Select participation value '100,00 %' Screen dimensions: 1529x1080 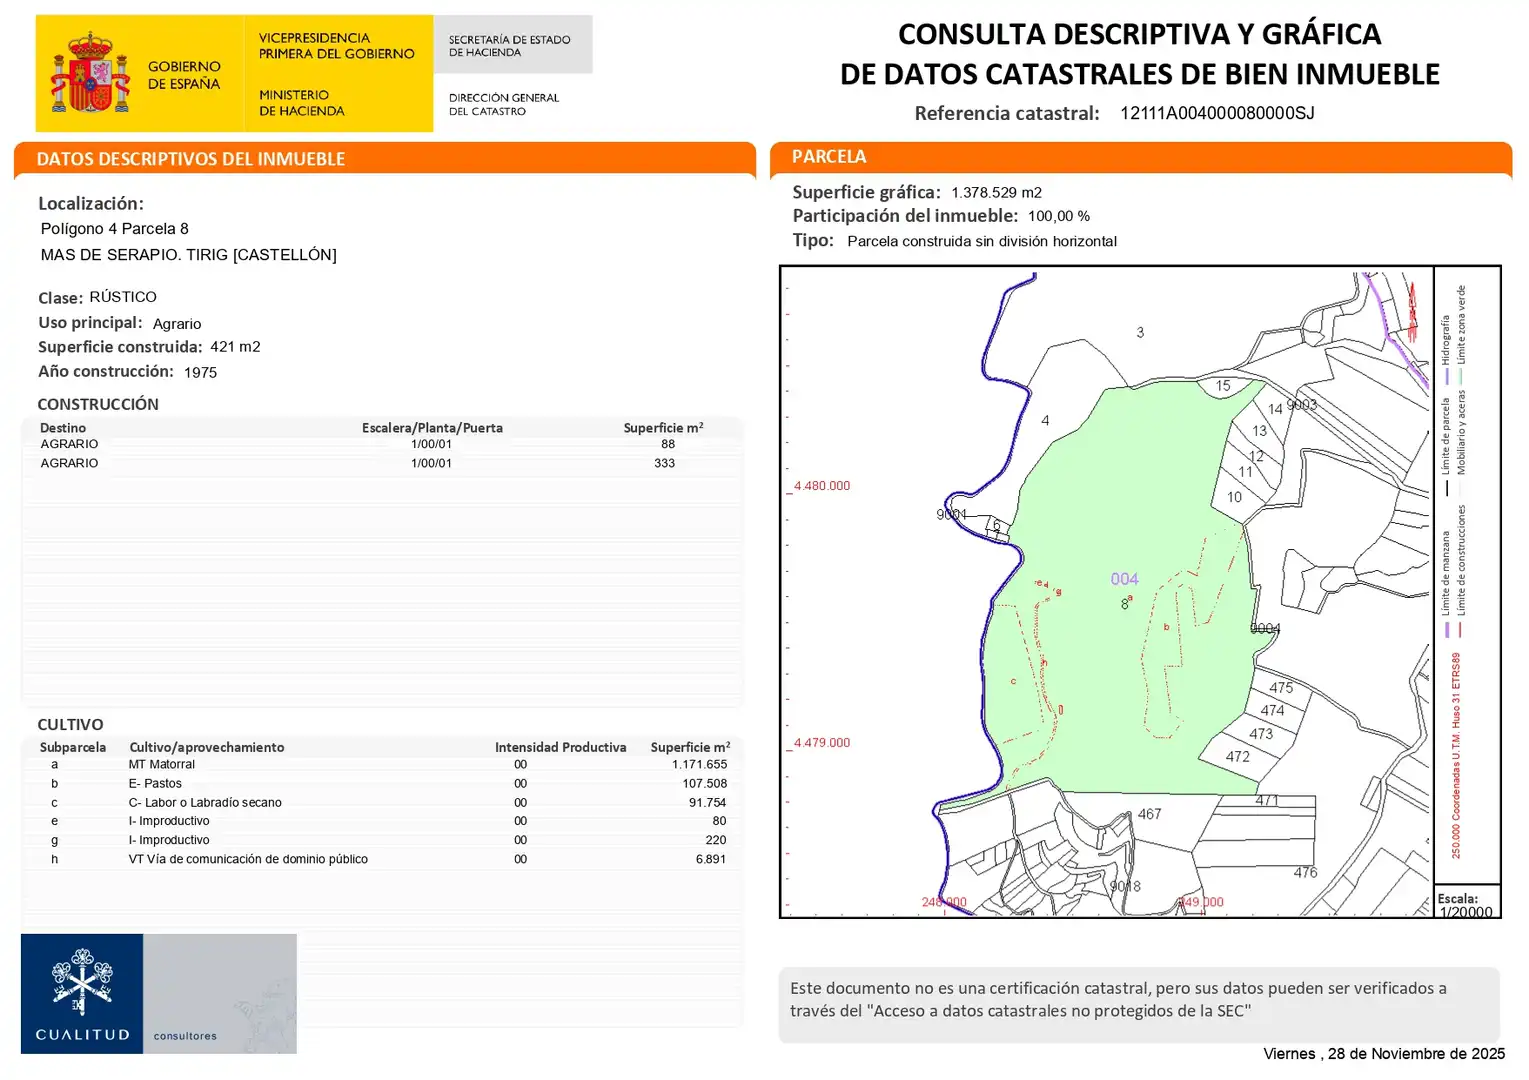1059,216
